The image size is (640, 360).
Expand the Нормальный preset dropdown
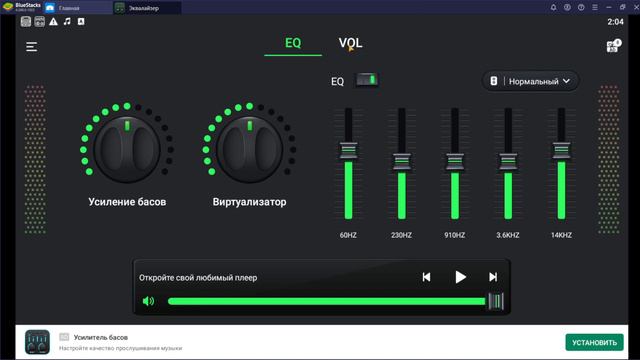point(530,81)
